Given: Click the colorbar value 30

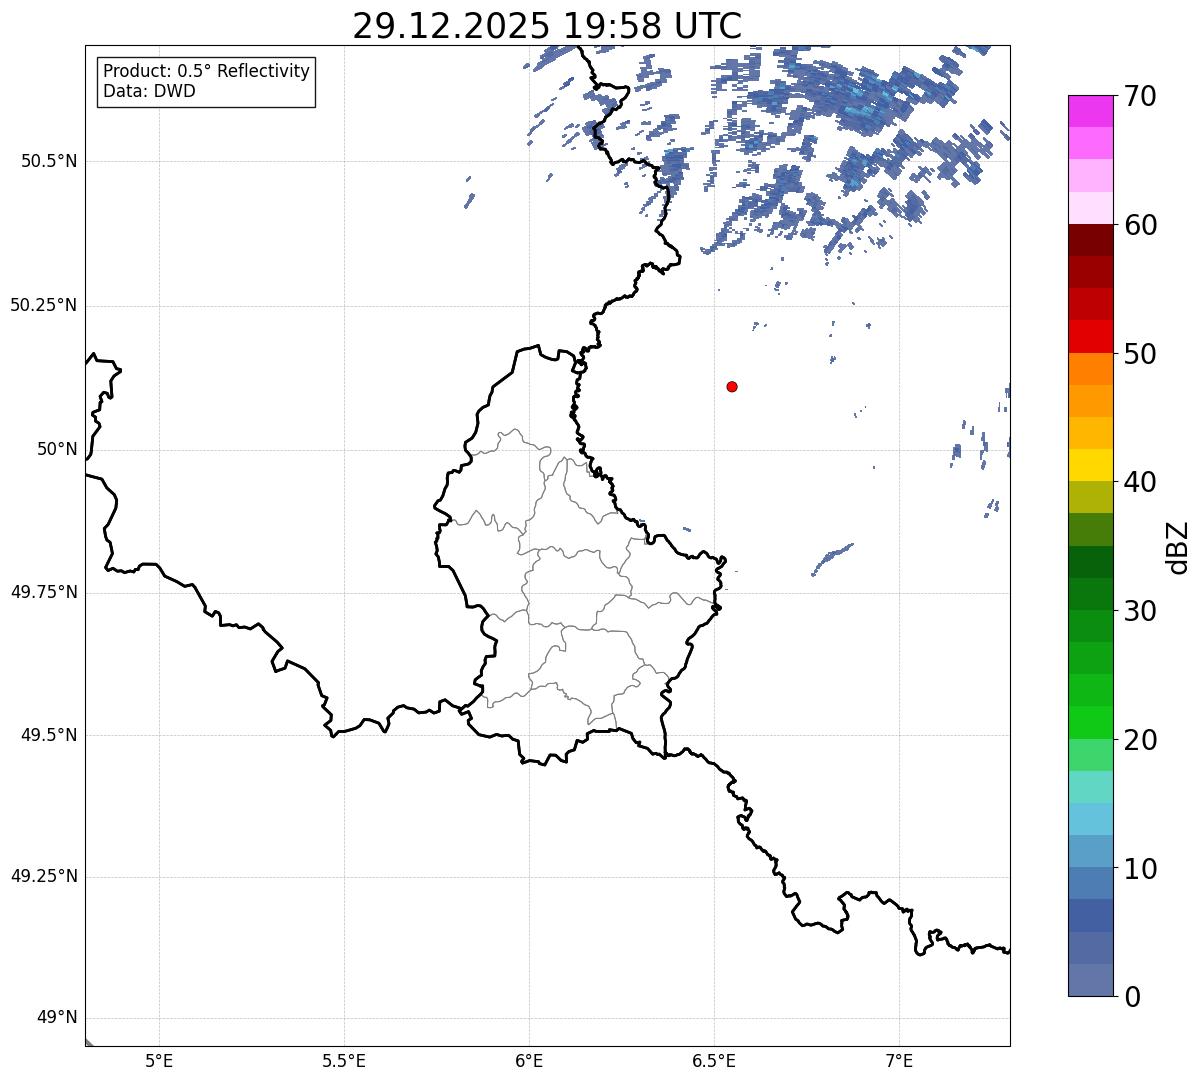Looking at the screenshot, I should point(1140,611).
